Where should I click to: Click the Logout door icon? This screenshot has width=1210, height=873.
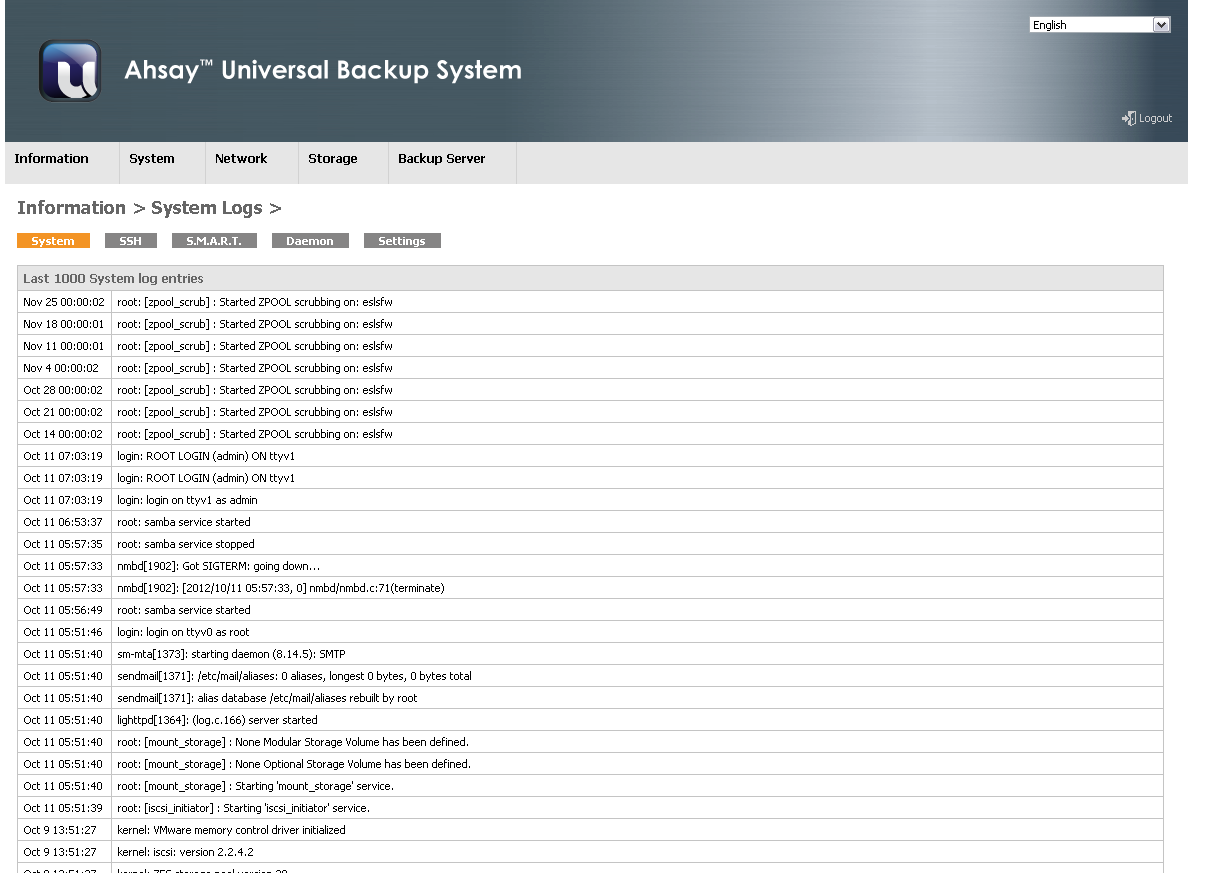(1128, 118)
